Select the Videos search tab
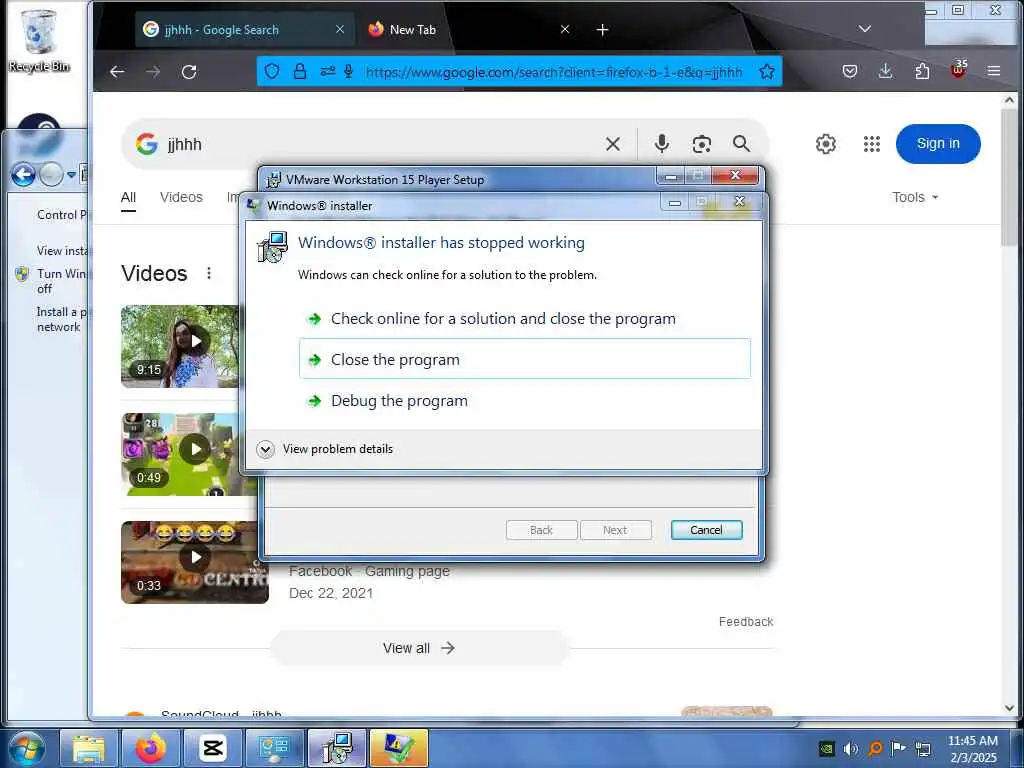This screenshot has width=1024, height=768. tap(182, 197)
